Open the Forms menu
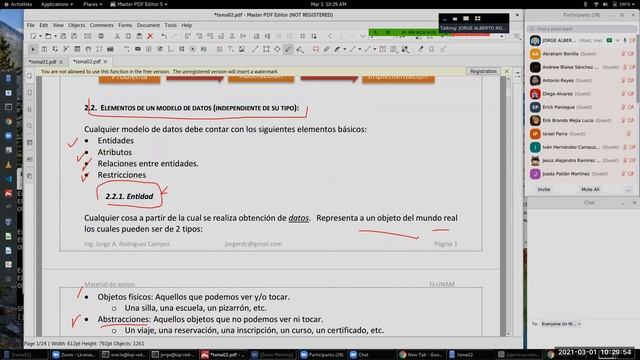 (x=125, y=25)
